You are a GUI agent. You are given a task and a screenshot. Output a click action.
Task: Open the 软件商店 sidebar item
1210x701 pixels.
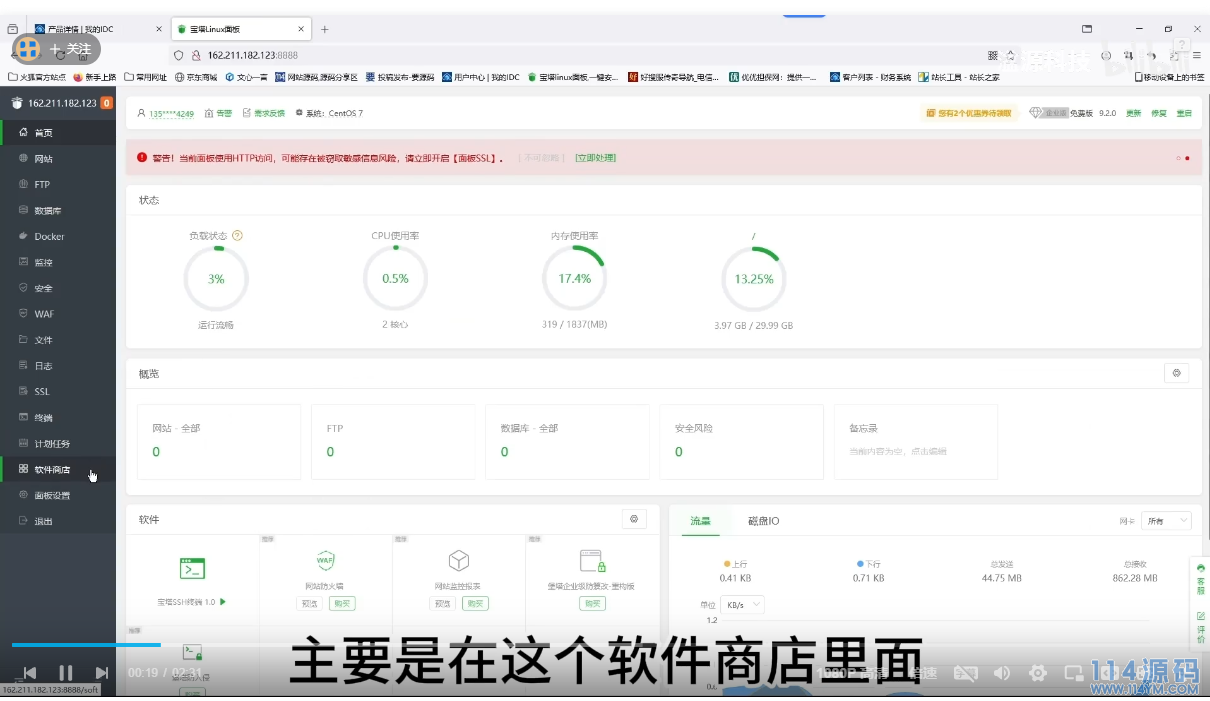(52, 469)
